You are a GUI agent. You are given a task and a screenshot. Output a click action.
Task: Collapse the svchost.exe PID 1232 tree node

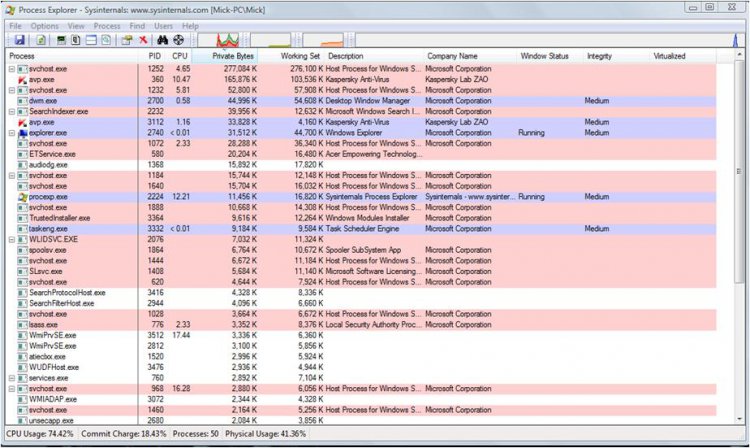click(x=12, y=90)
